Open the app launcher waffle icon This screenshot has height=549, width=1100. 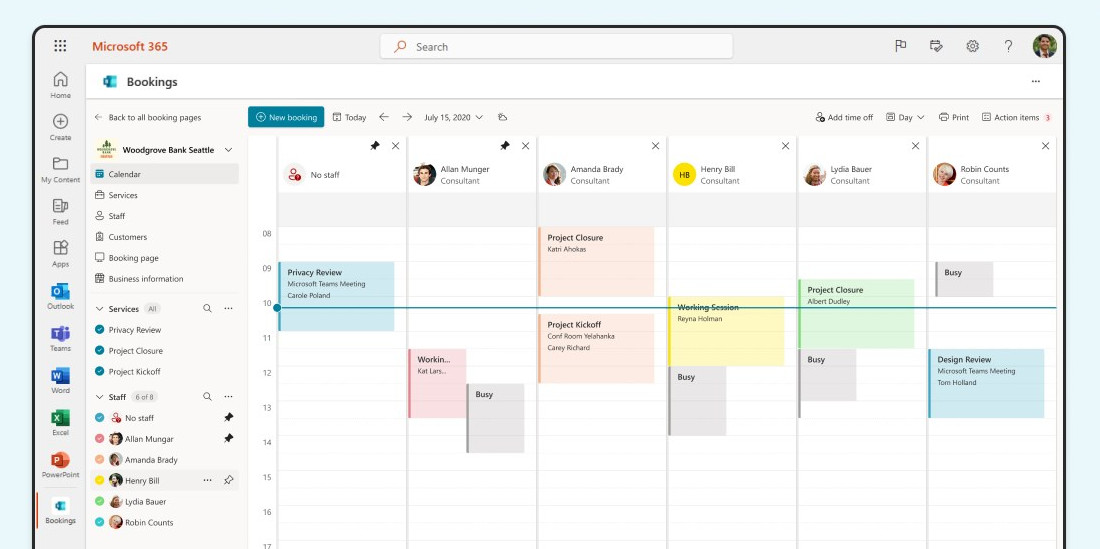[60, 46]
